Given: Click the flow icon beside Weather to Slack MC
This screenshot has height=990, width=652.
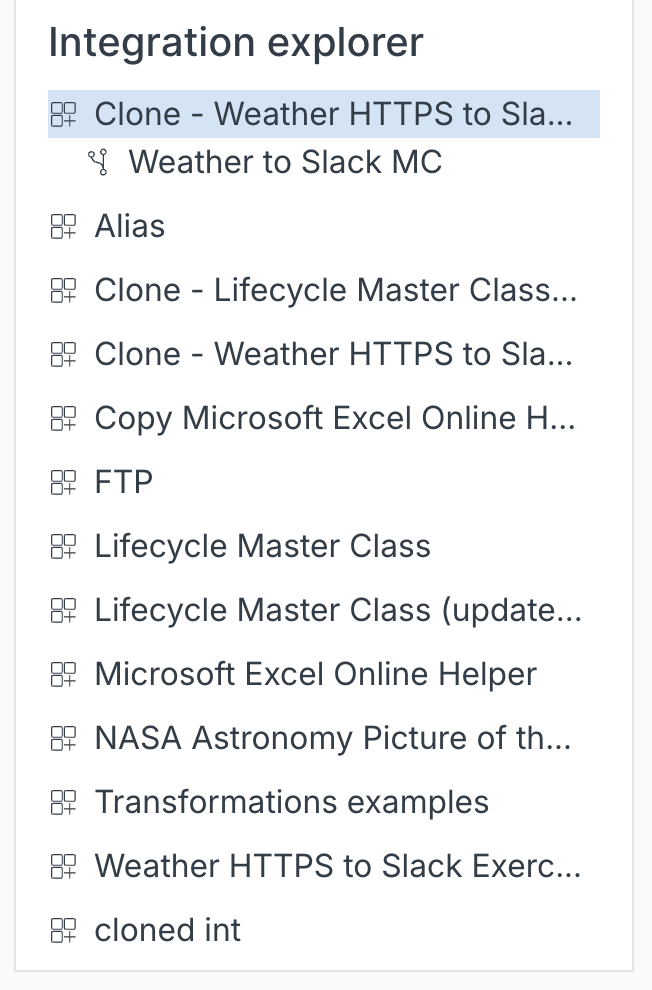Looking at the screenshot, I should [x=97, y=163].
